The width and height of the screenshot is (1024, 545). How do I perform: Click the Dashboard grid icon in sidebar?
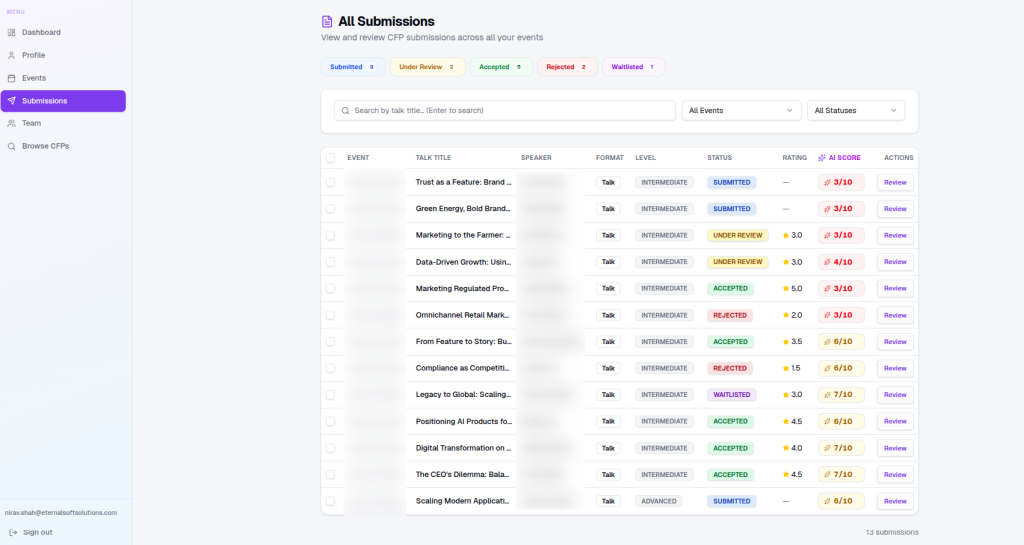tap(11, 33)
